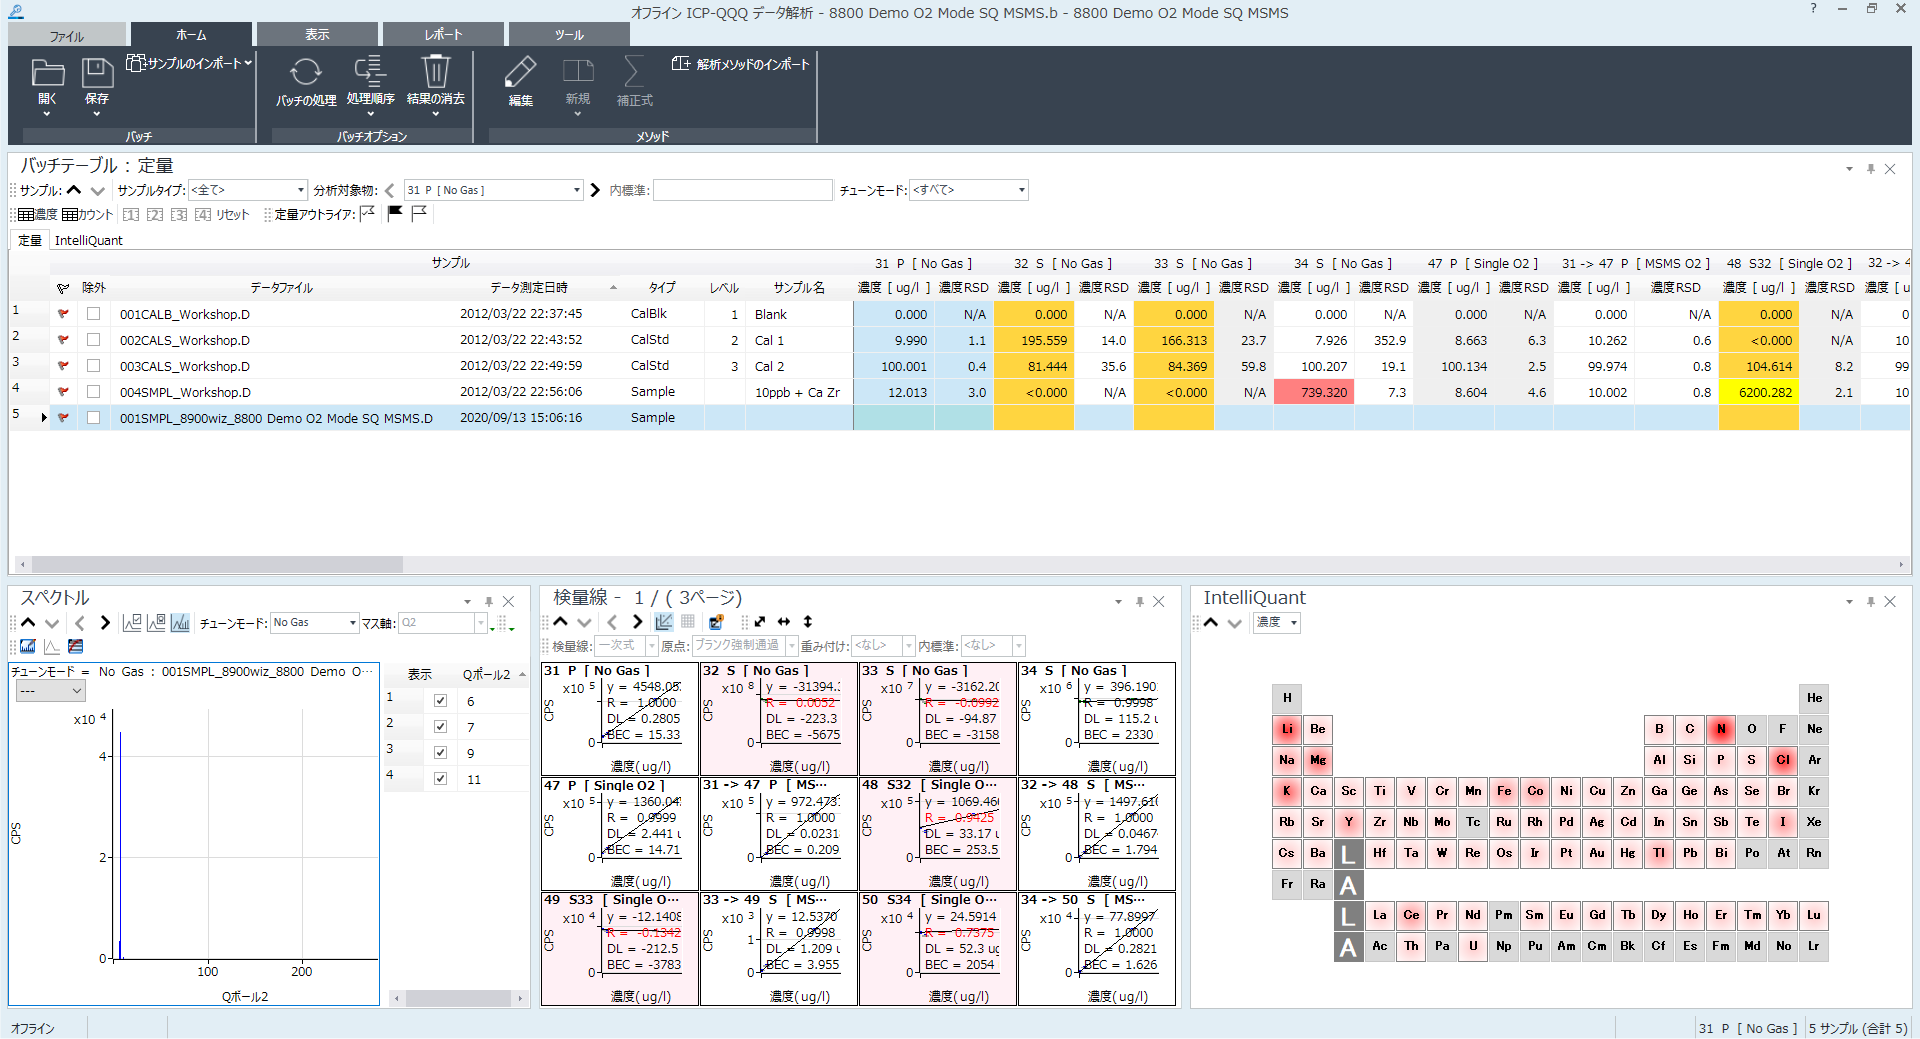Click the empty outlier flag icon
The width and height of the screenshot is (1920, 1039).
pyautogui.click(x=419, y=213)
